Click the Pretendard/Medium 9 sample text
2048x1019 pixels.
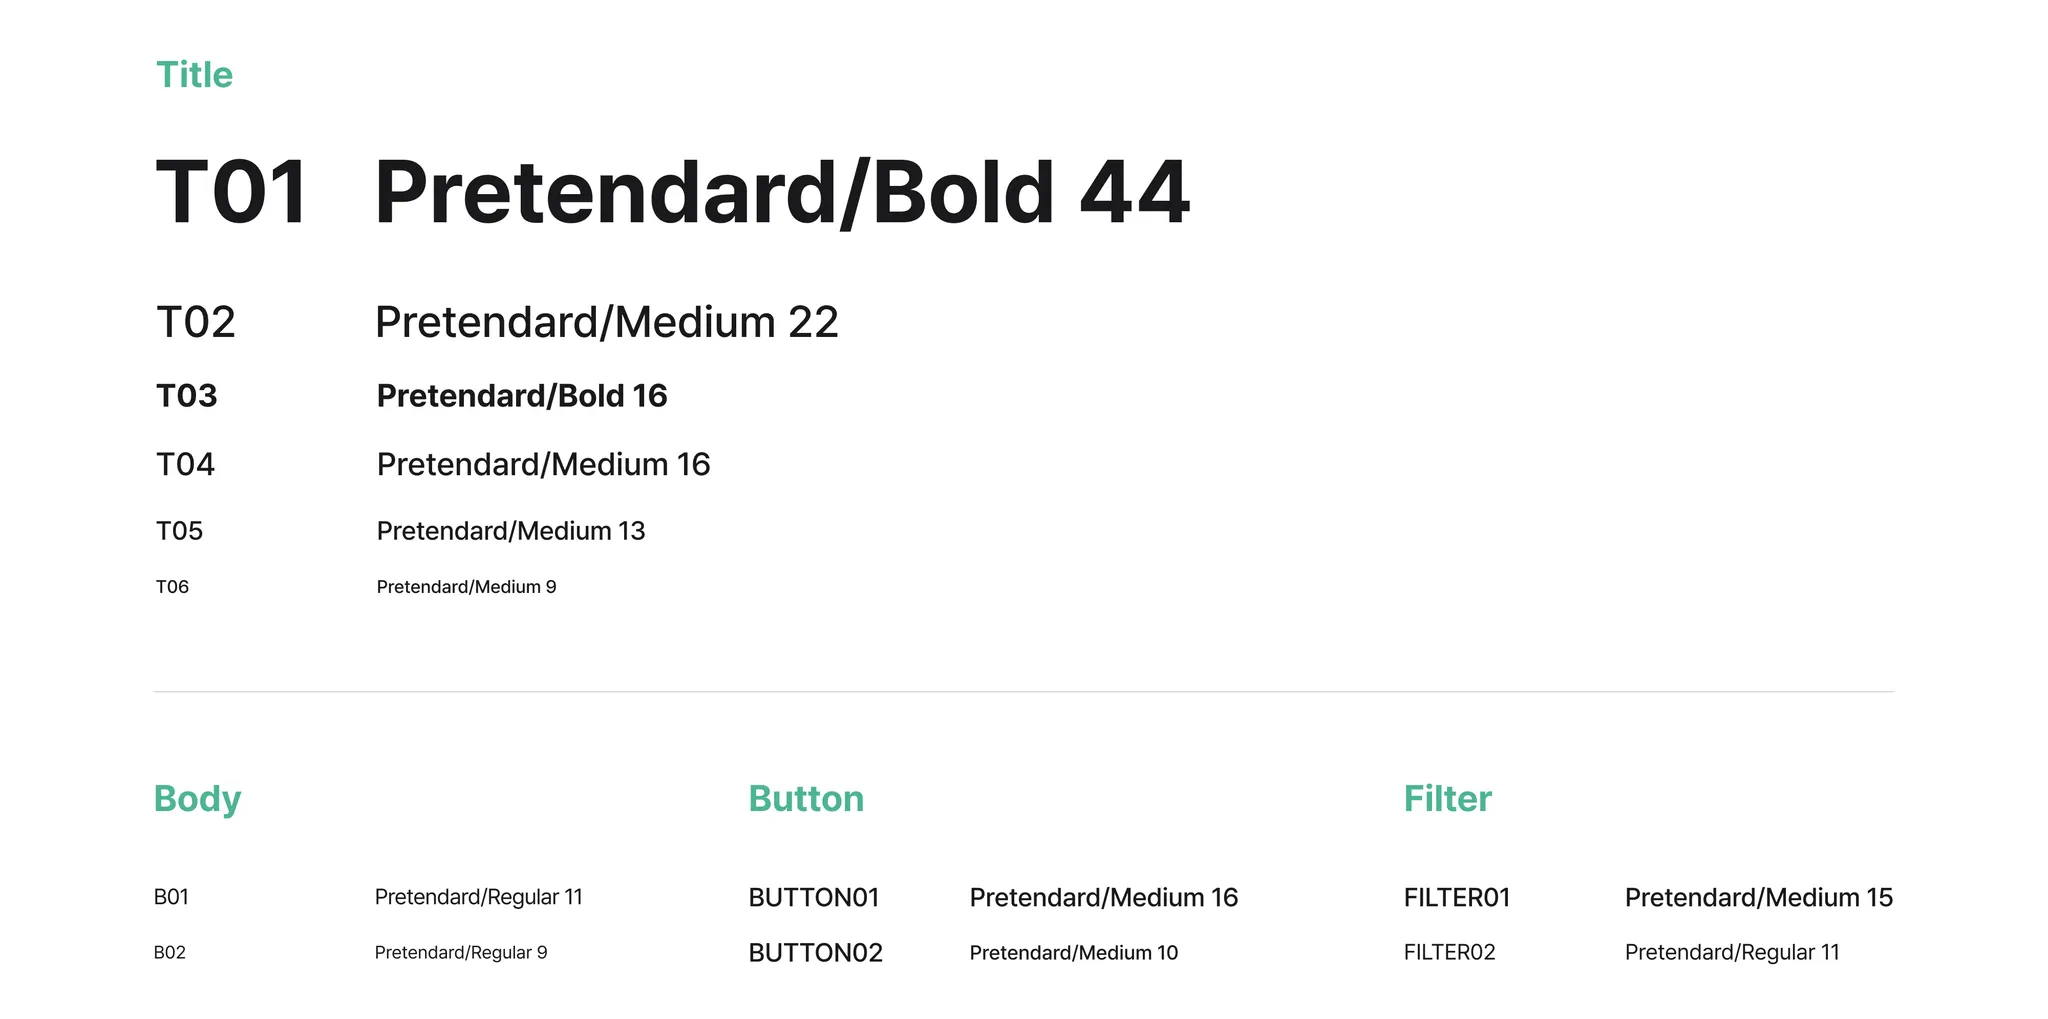point(466,587)
